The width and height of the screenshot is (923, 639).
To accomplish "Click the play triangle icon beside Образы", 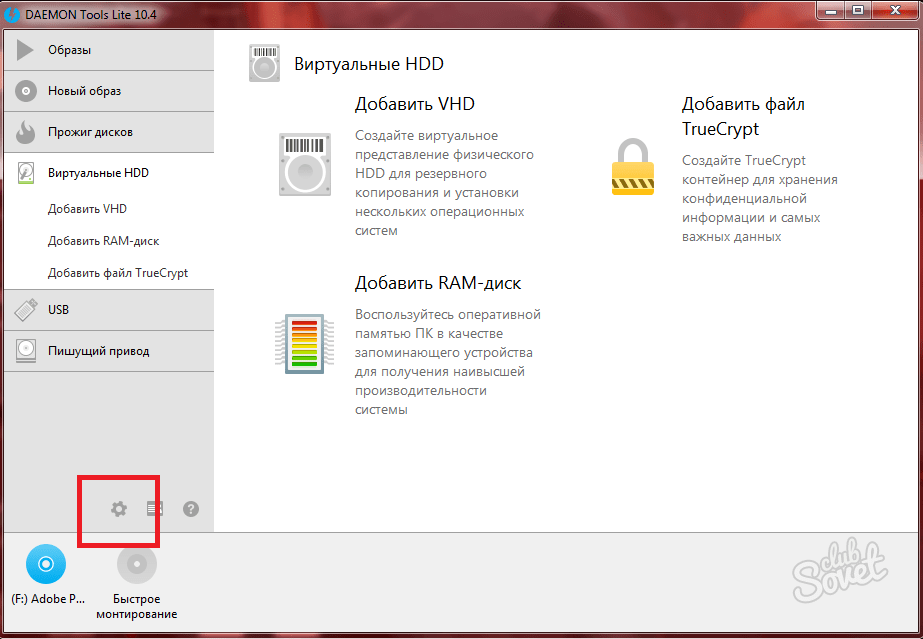I will pyautogui.click(x=25, y=50).
